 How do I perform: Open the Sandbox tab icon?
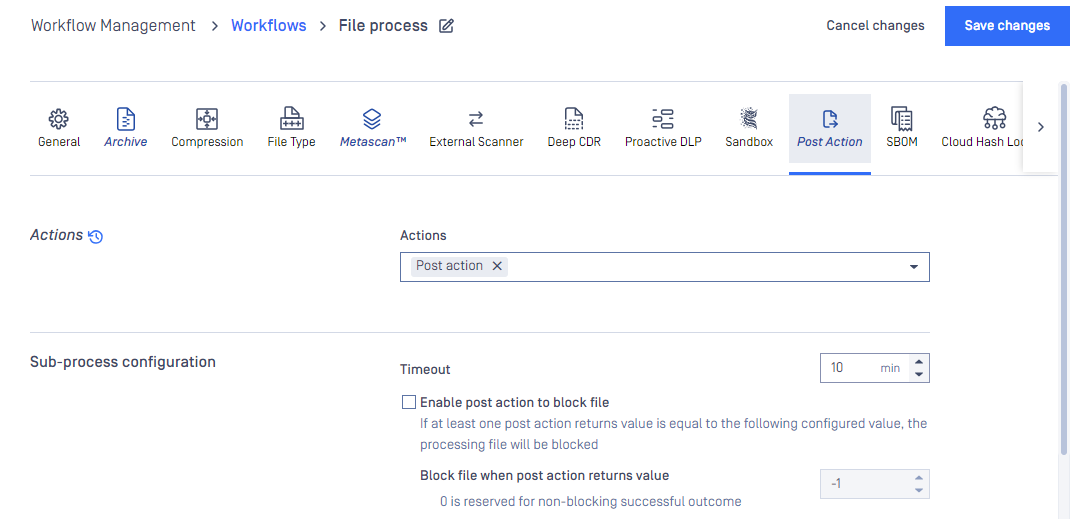[x=749, y=119]
